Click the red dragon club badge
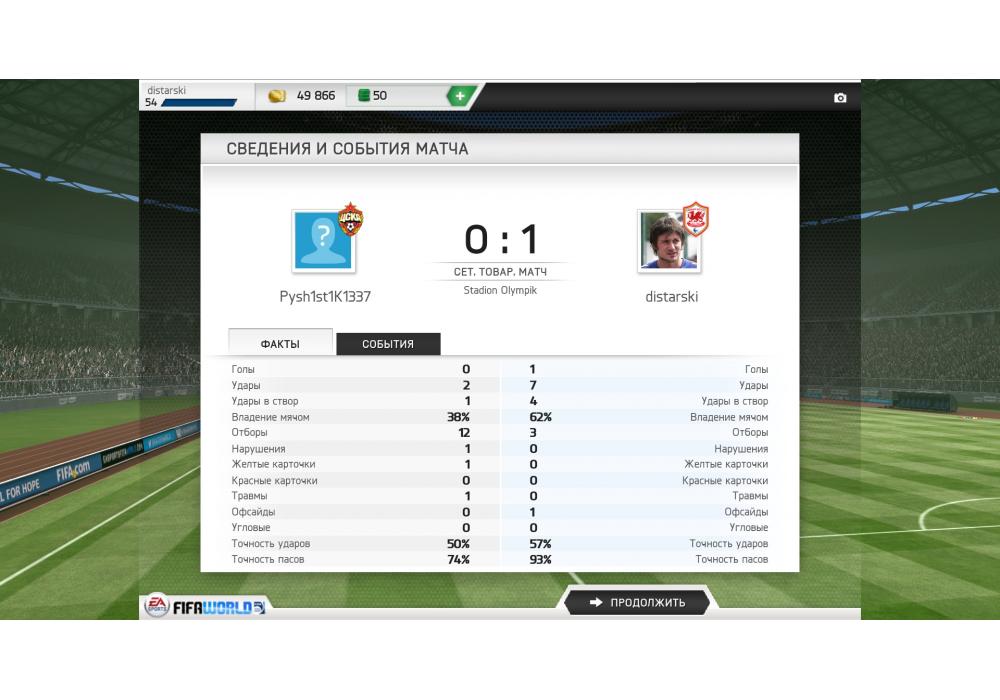 coord(696,219)
